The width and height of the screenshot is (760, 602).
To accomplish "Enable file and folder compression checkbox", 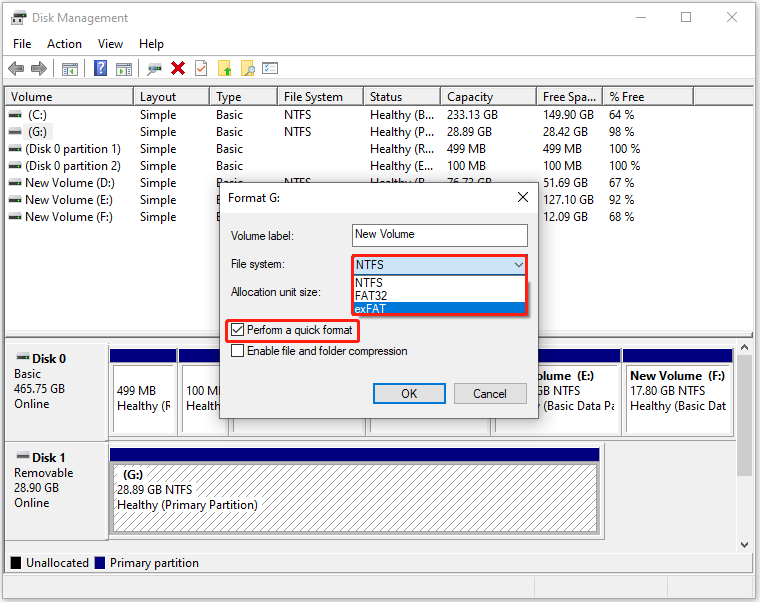I will pyautogui.click(x=238, y=350).
